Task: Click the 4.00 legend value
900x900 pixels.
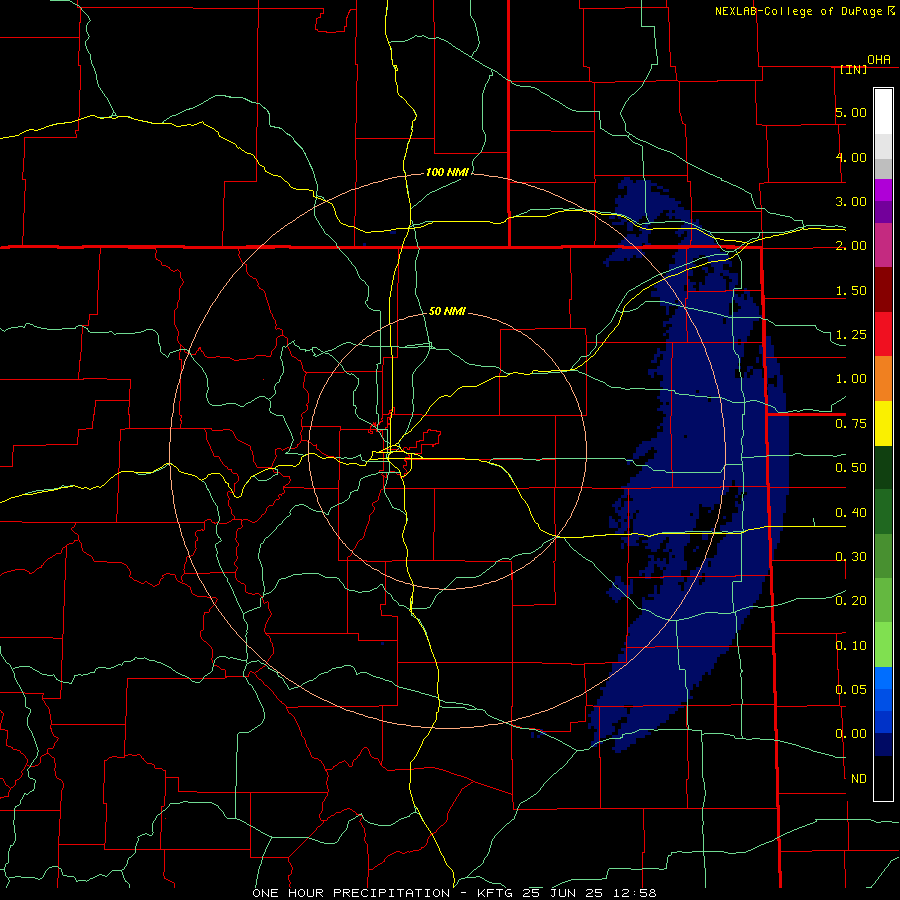Action: click(851, 157)
